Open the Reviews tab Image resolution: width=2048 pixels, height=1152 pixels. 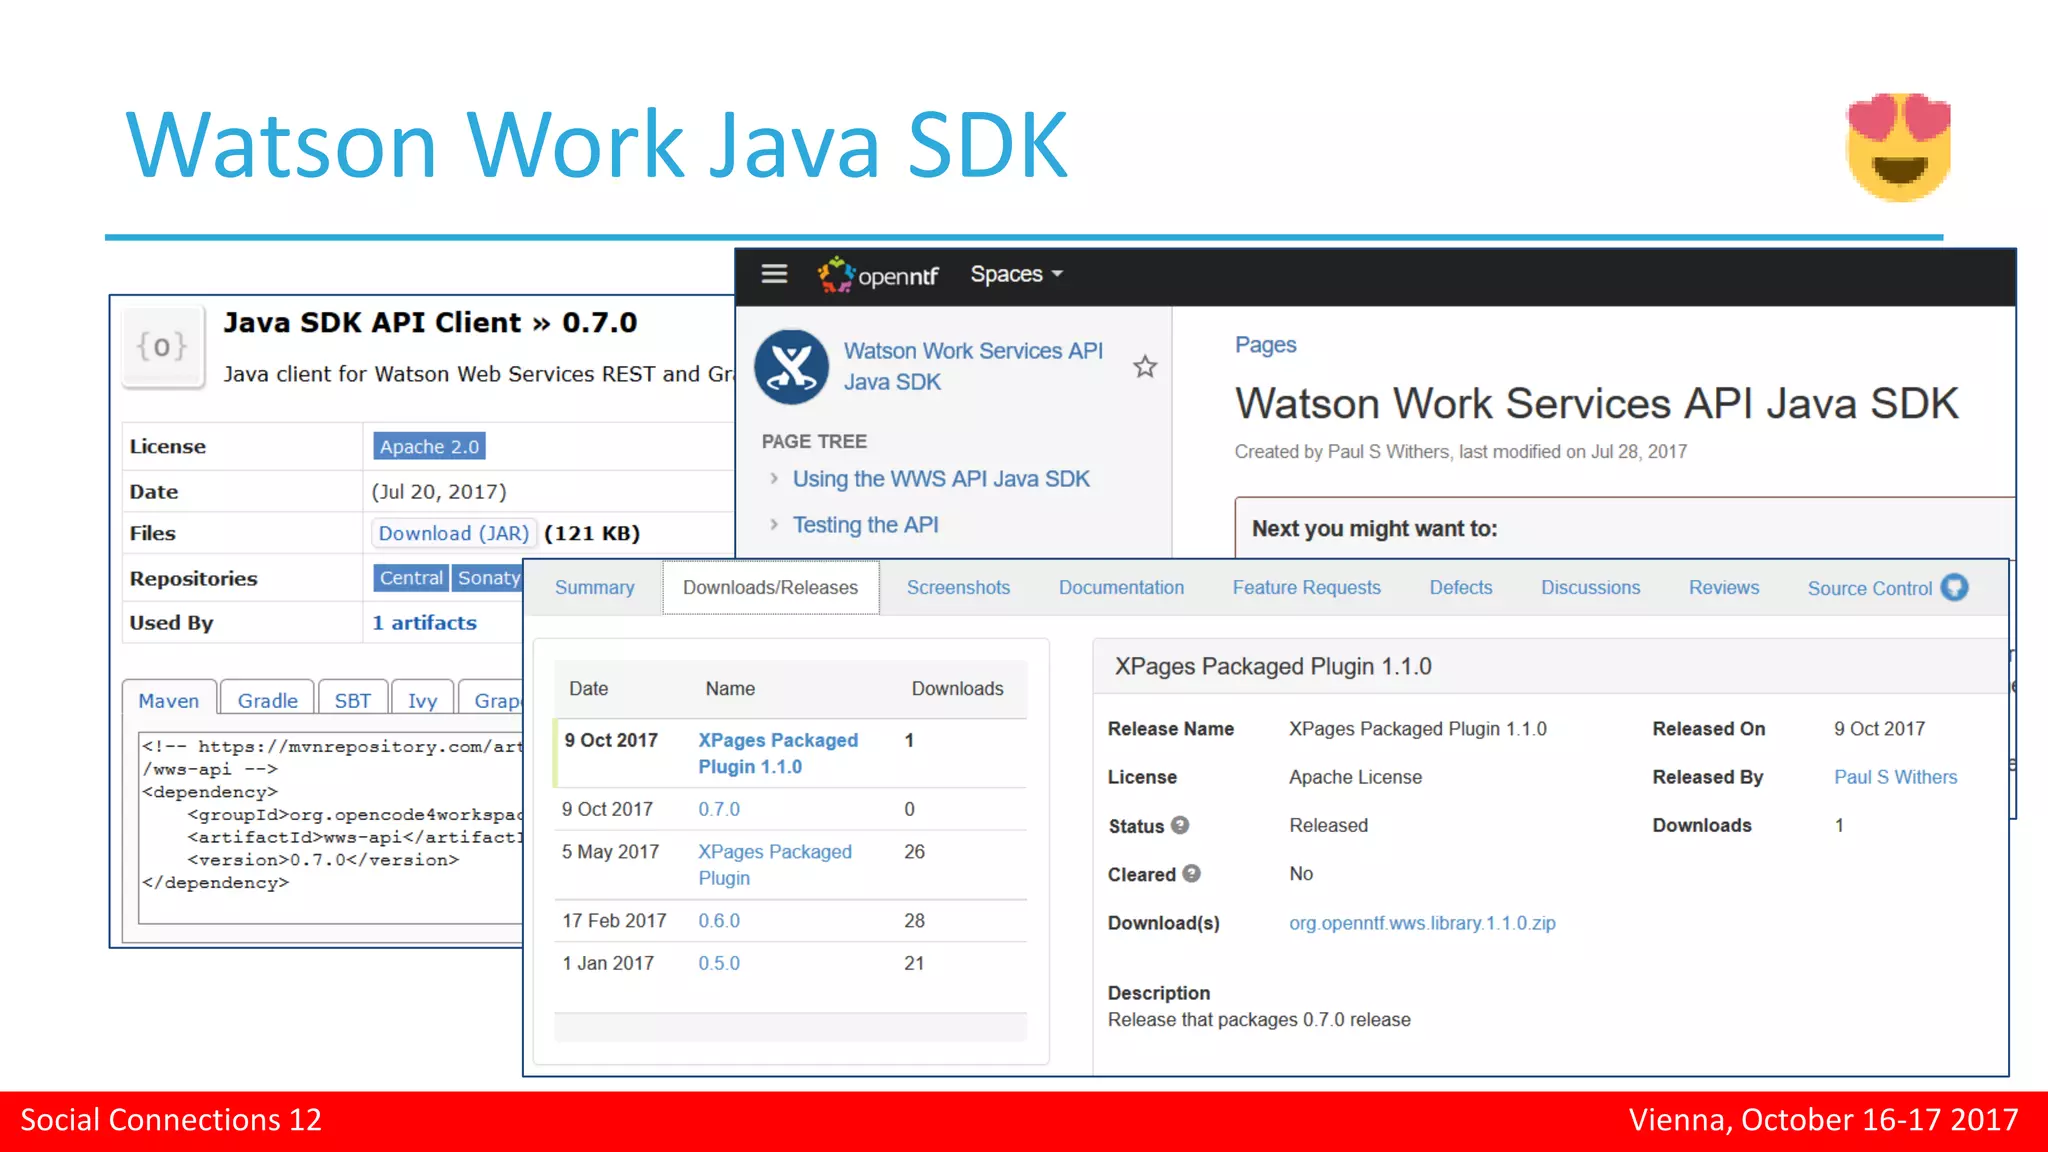[1724, 588]
